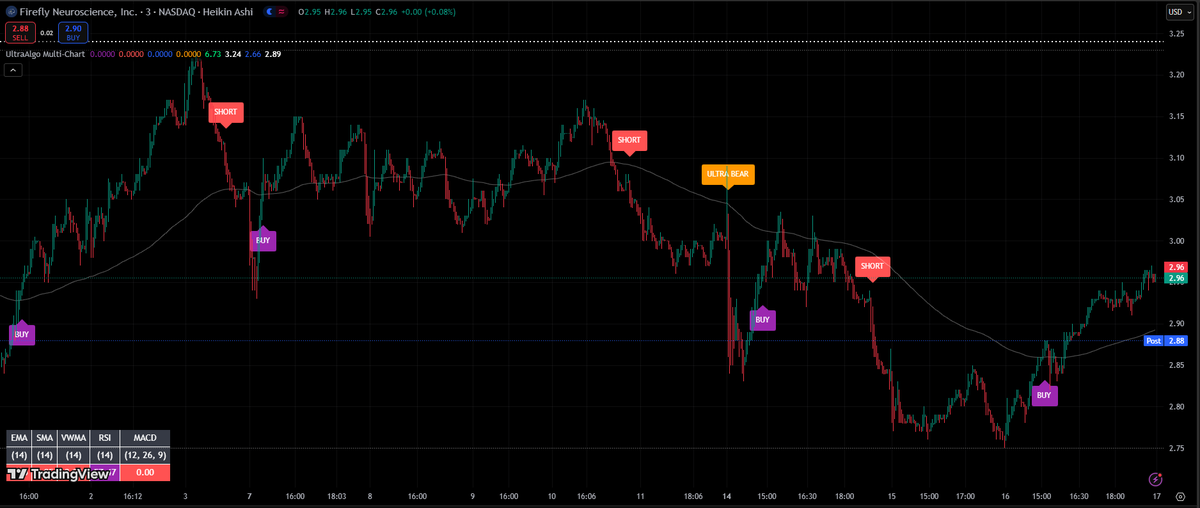Click the Firefly Neuroscience symbol logo icon

tap(11, 12)
